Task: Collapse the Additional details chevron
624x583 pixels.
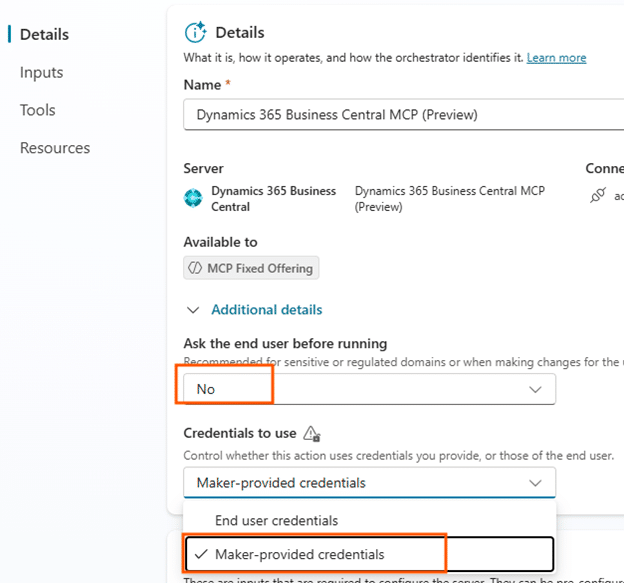Action: [x=193, y=310]
